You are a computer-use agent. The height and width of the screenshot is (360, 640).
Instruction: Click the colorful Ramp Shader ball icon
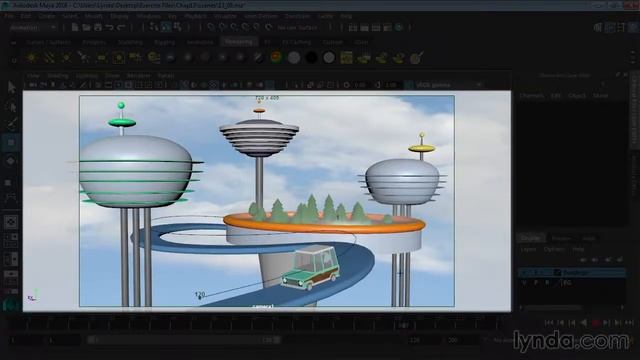click(276, 58)
